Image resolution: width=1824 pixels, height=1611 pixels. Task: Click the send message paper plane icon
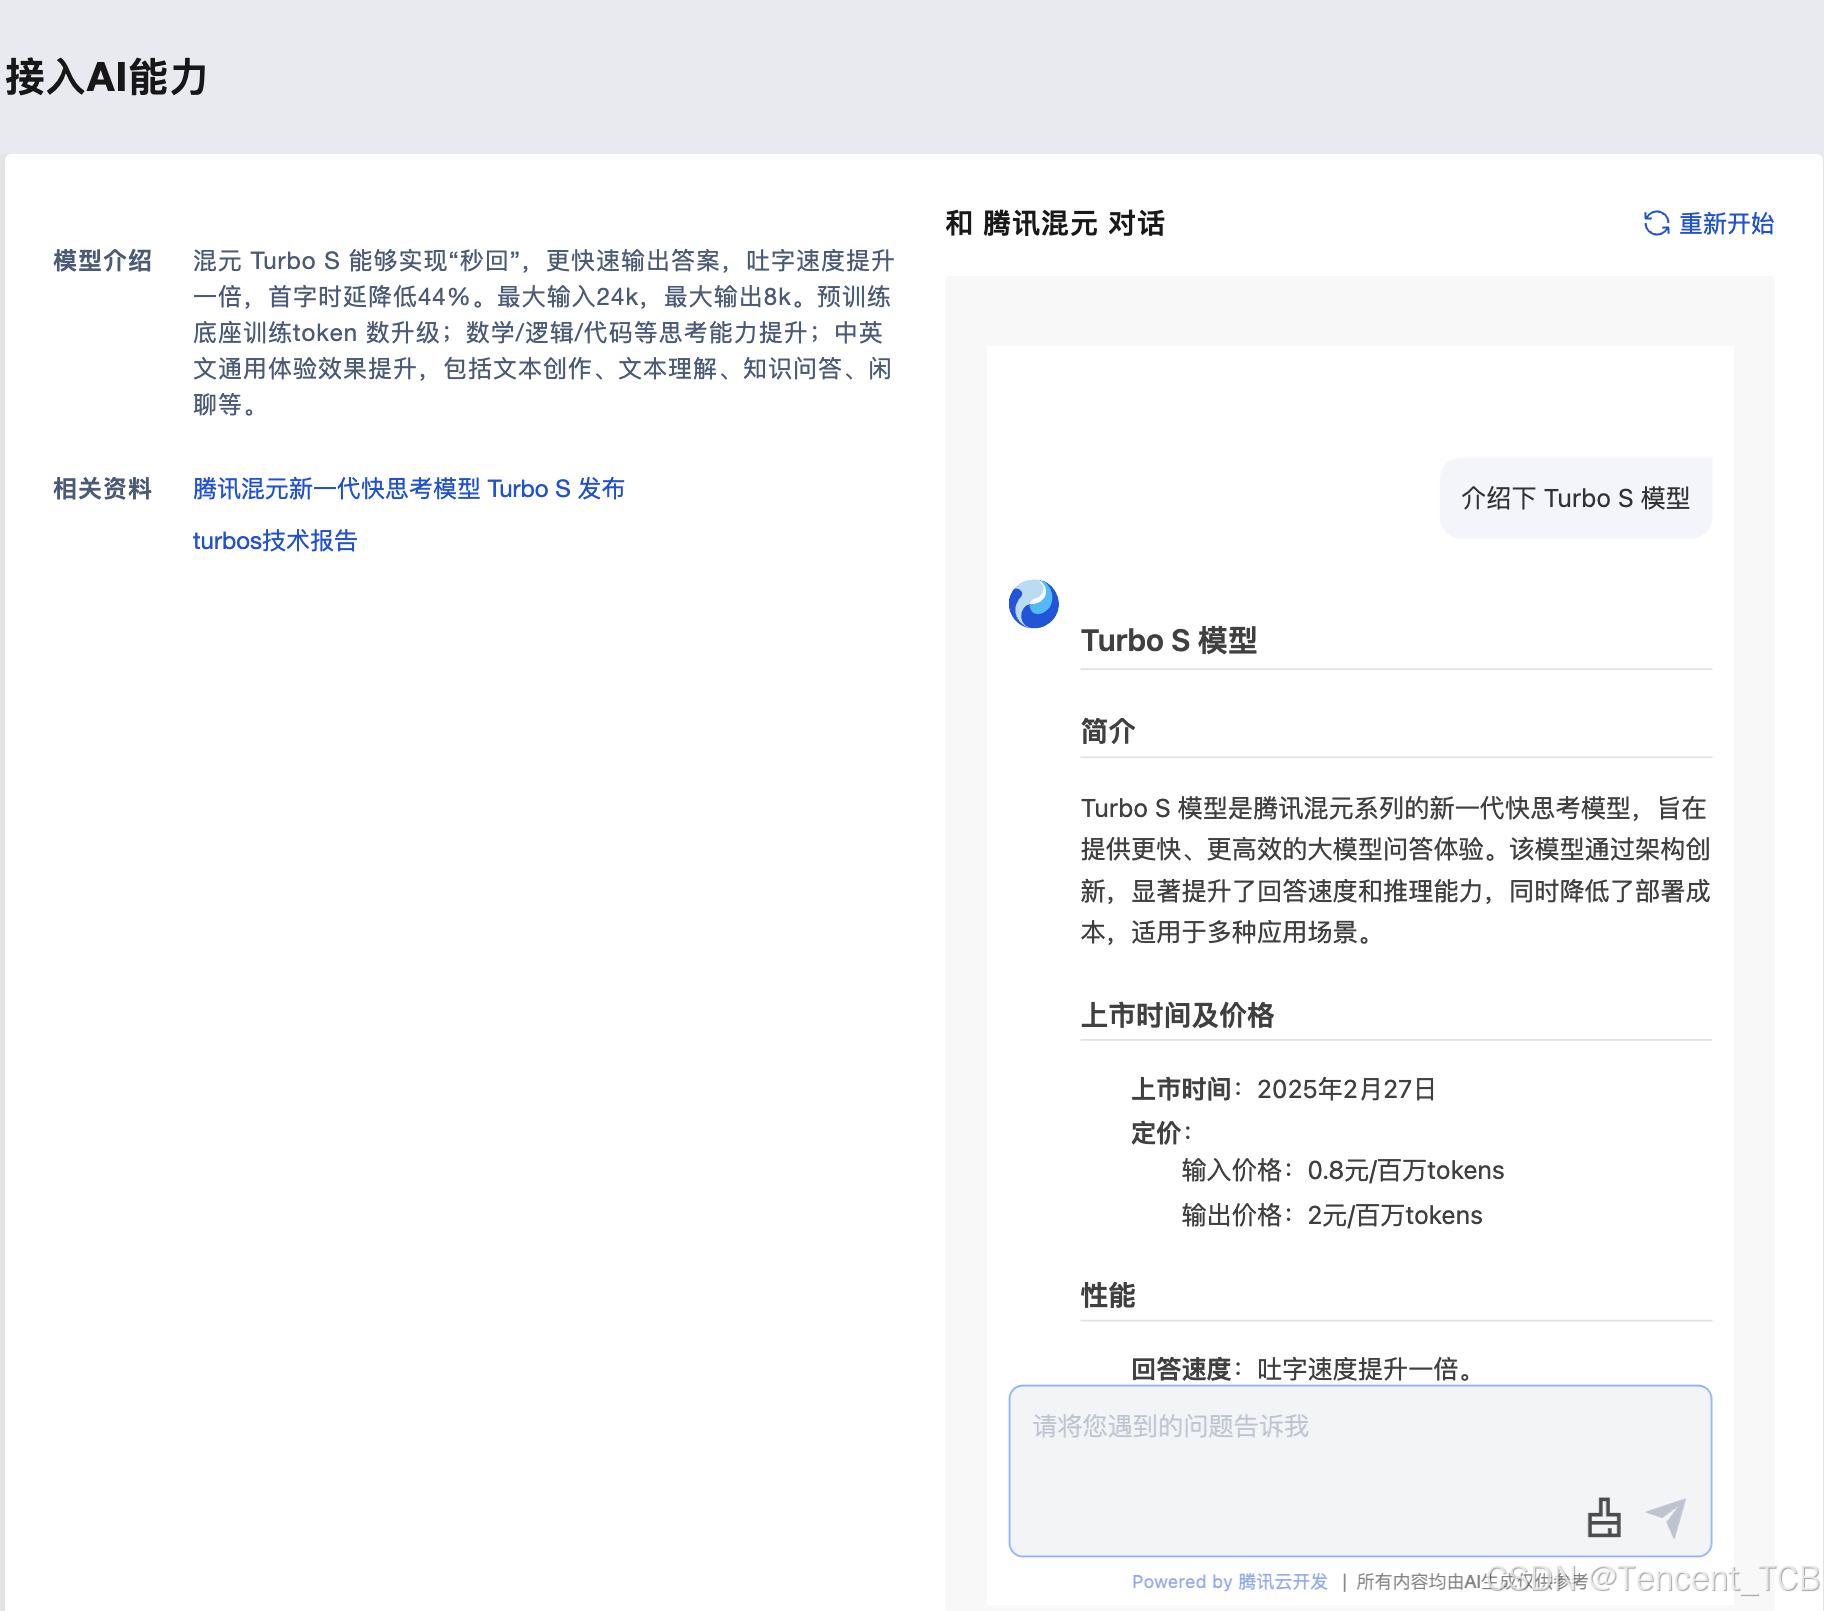point(1667,1517)
